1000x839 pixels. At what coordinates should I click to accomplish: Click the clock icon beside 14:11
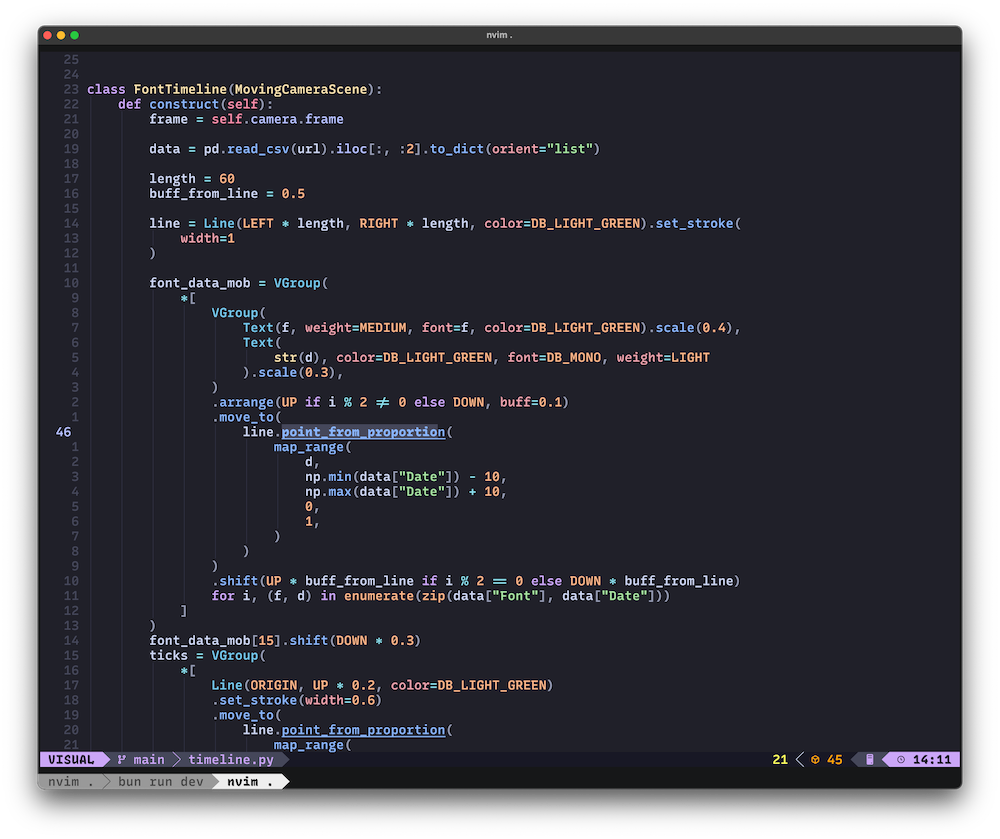[x=901, y=759]
